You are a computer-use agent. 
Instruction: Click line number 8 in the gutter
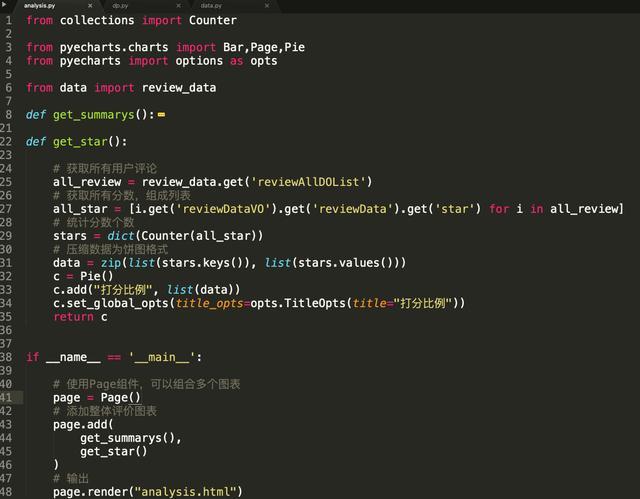coord(8,114)
